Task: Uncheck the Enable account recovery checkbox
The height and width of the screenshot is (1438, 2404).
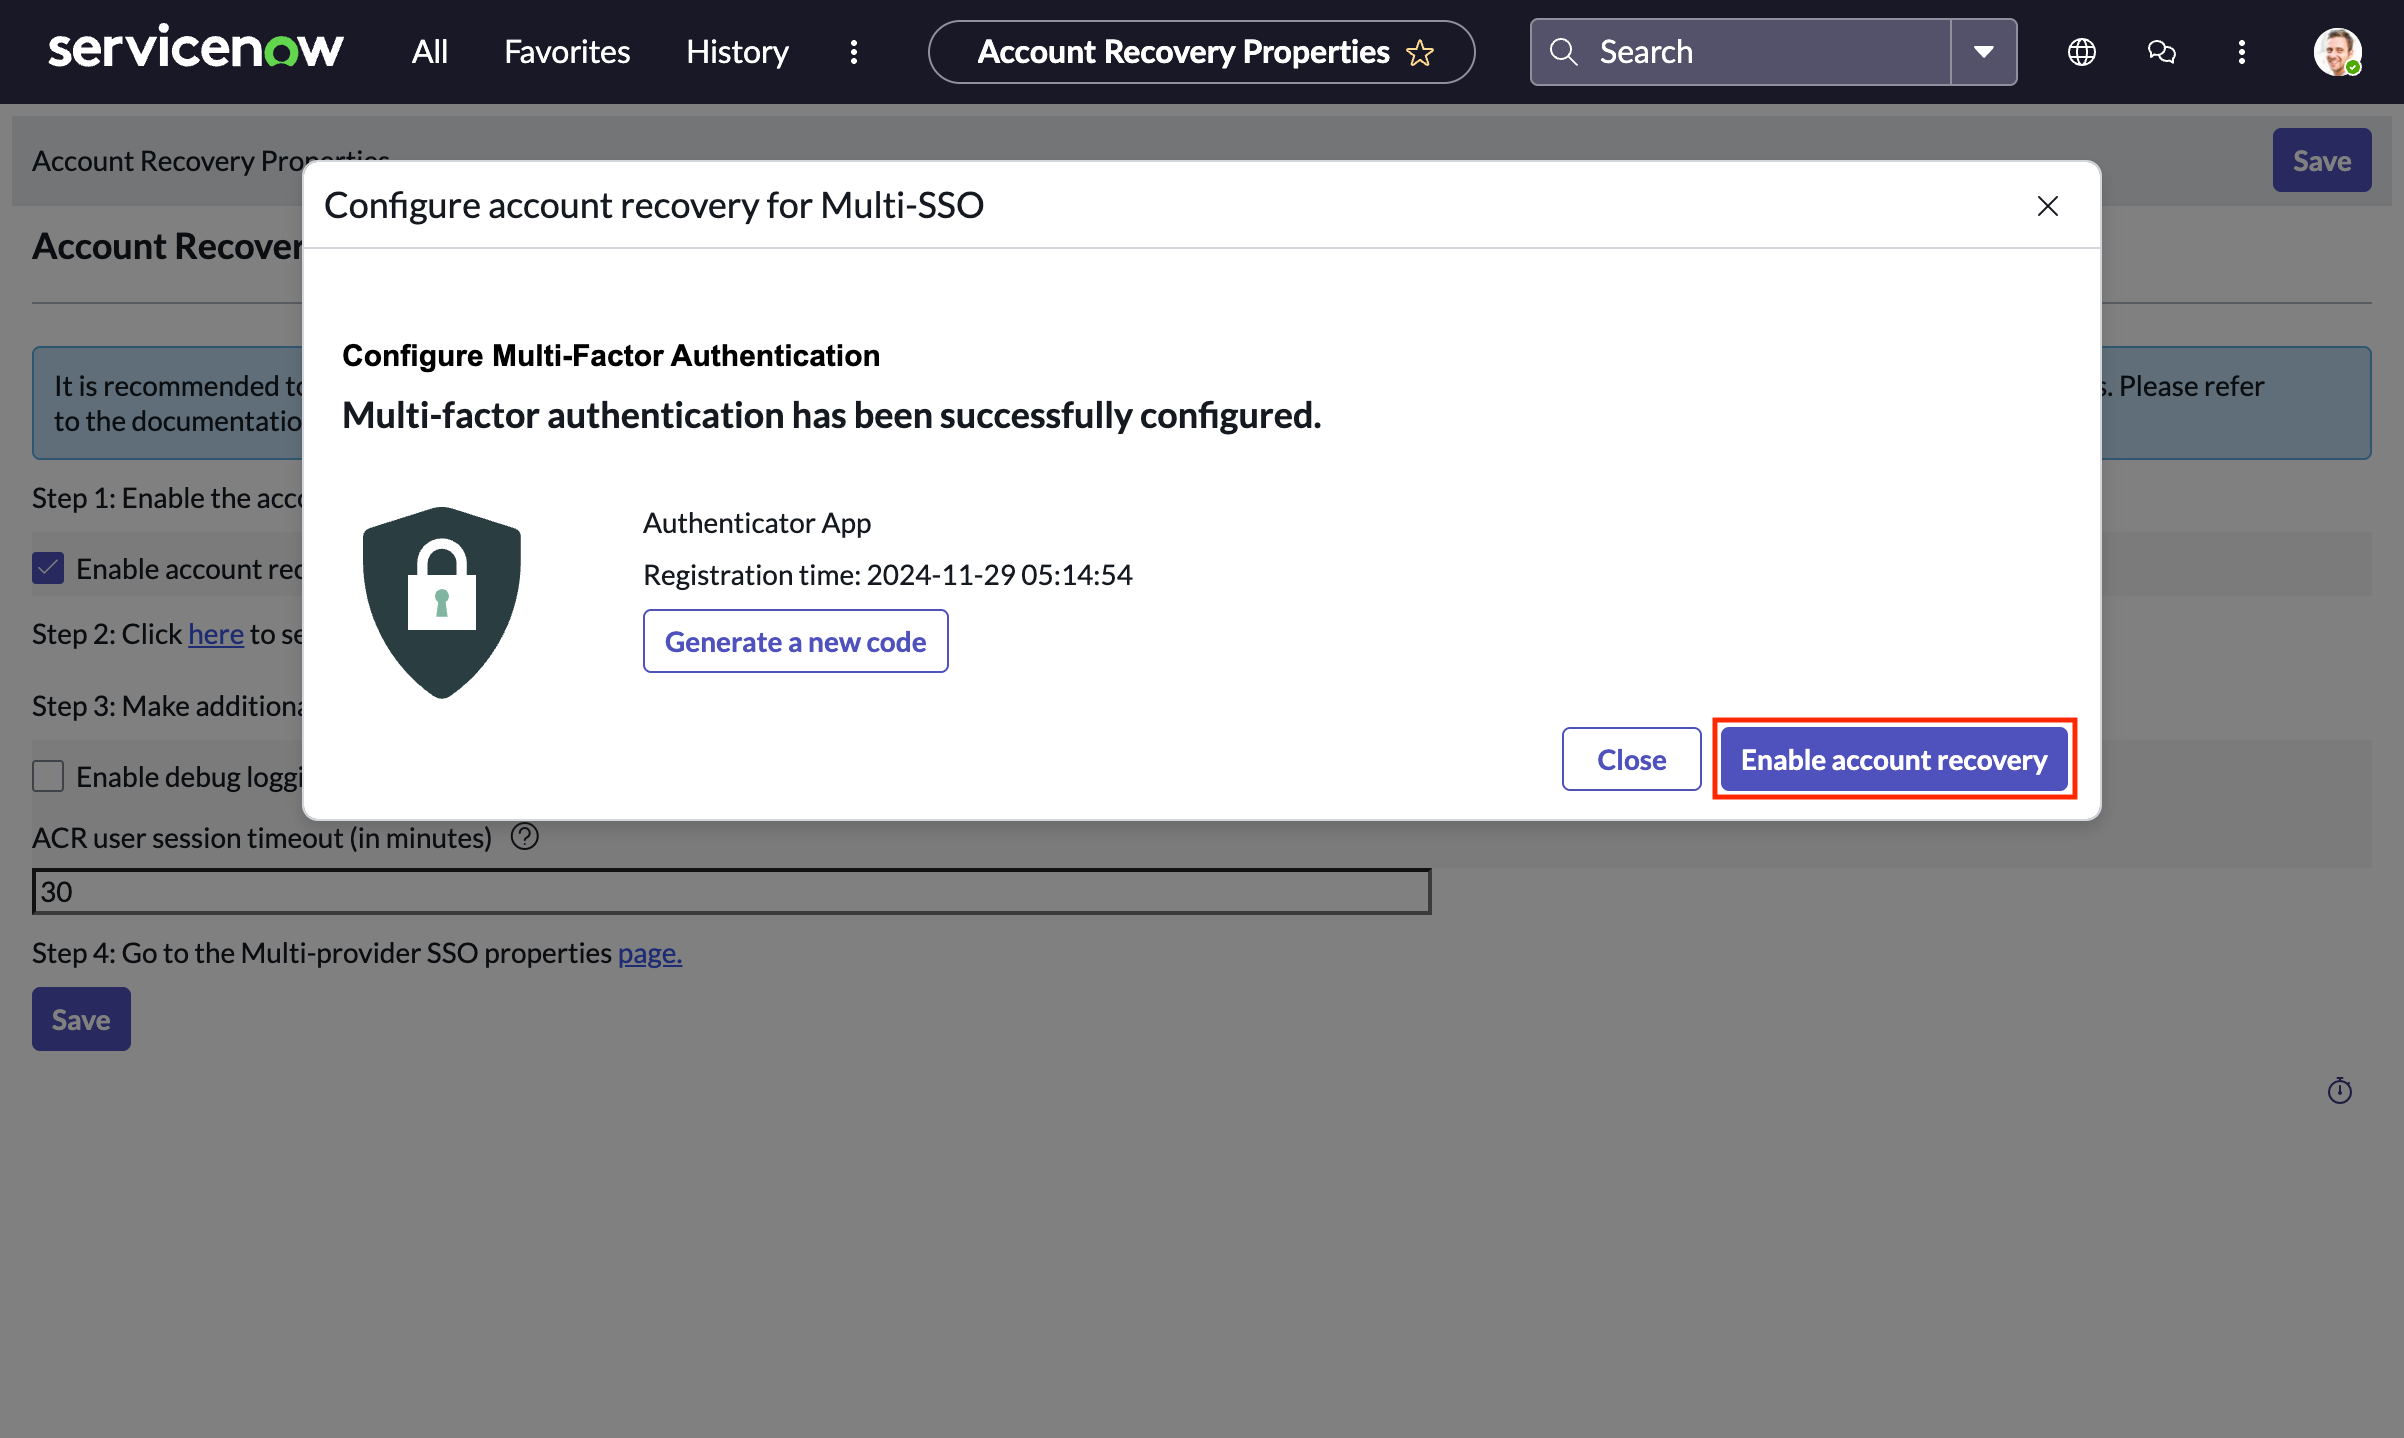Action: coord(47,567)
